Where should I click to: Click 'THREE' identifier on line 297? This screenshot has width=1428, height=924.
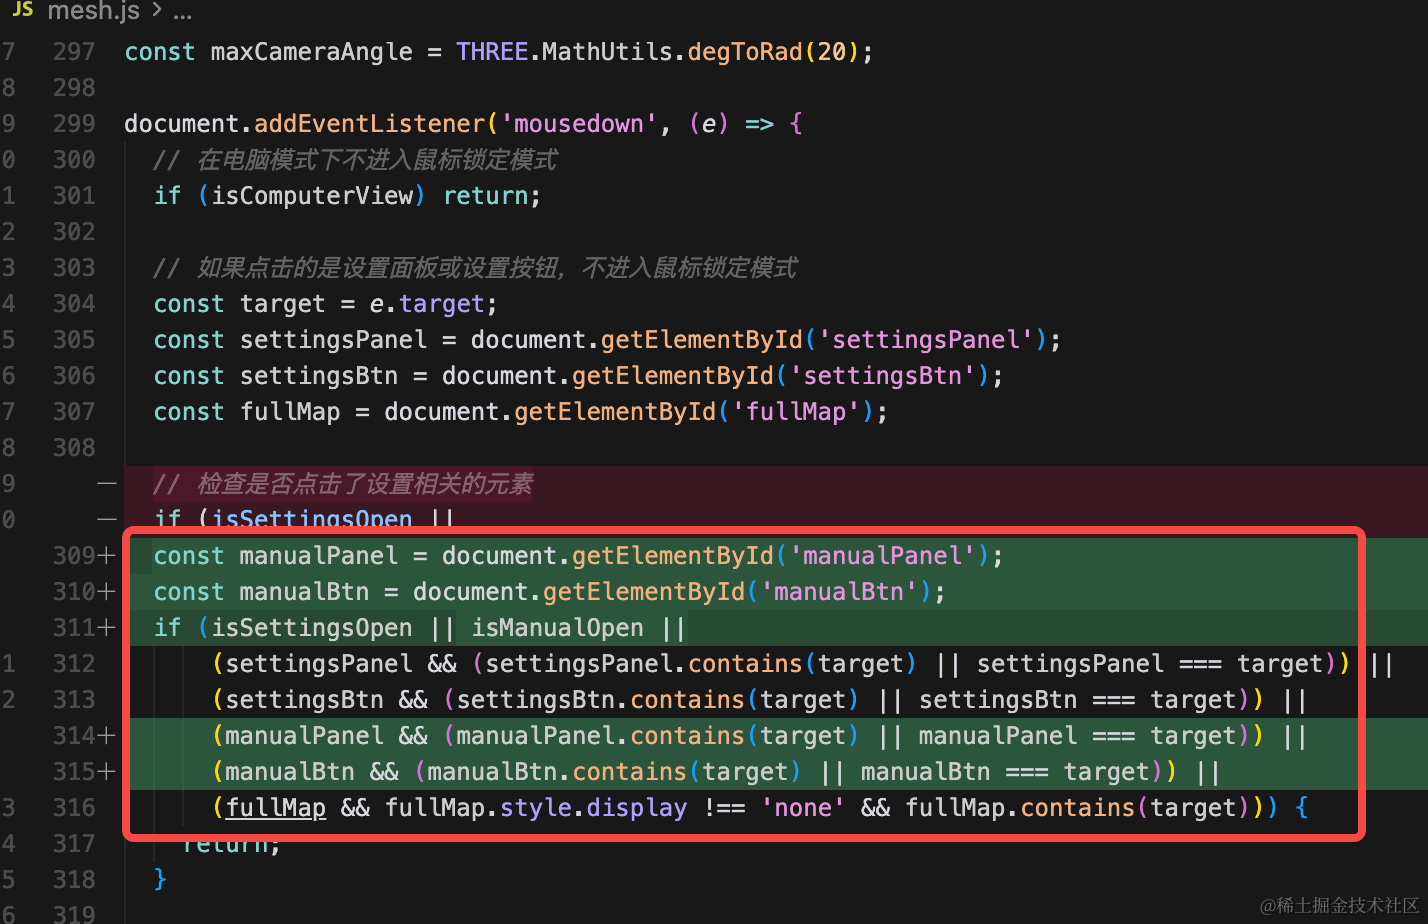pos(492,52)
